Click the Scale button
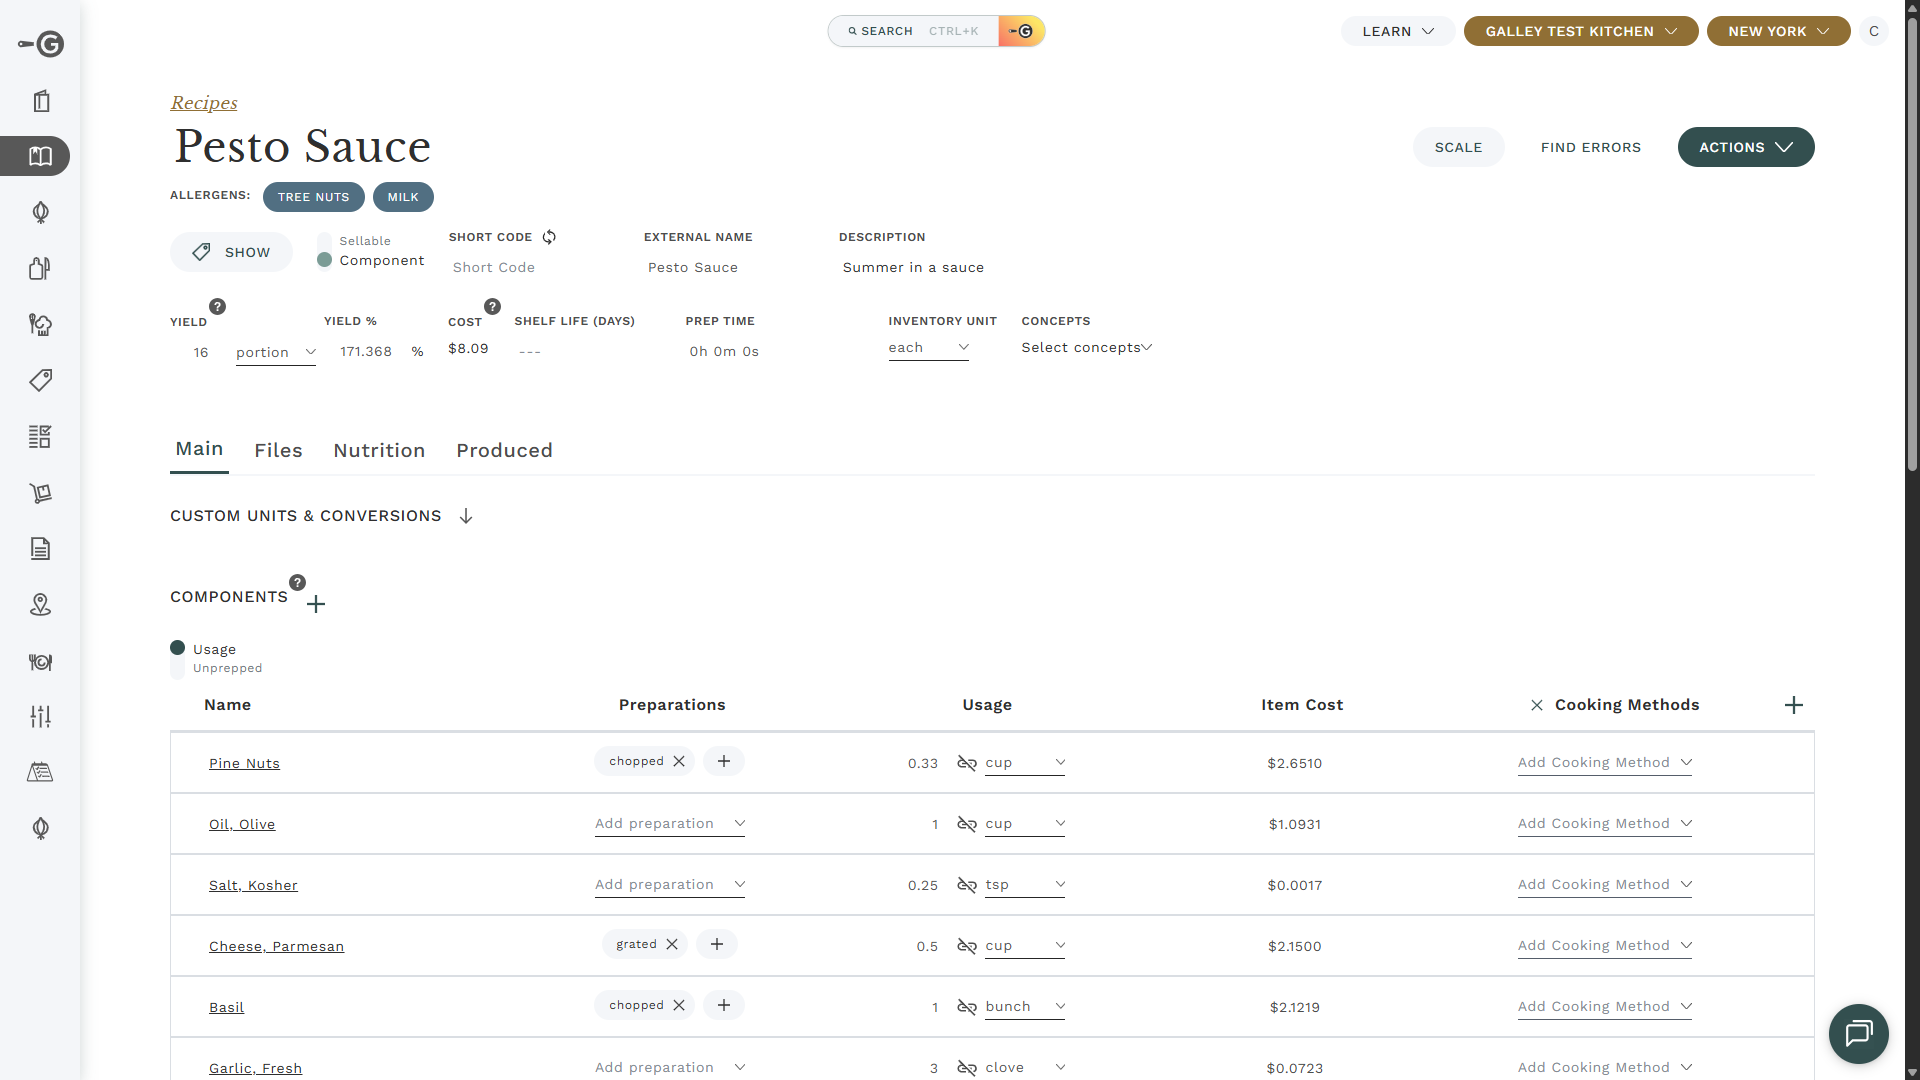The image size is (1920, 1080). tap(1458, 147)
